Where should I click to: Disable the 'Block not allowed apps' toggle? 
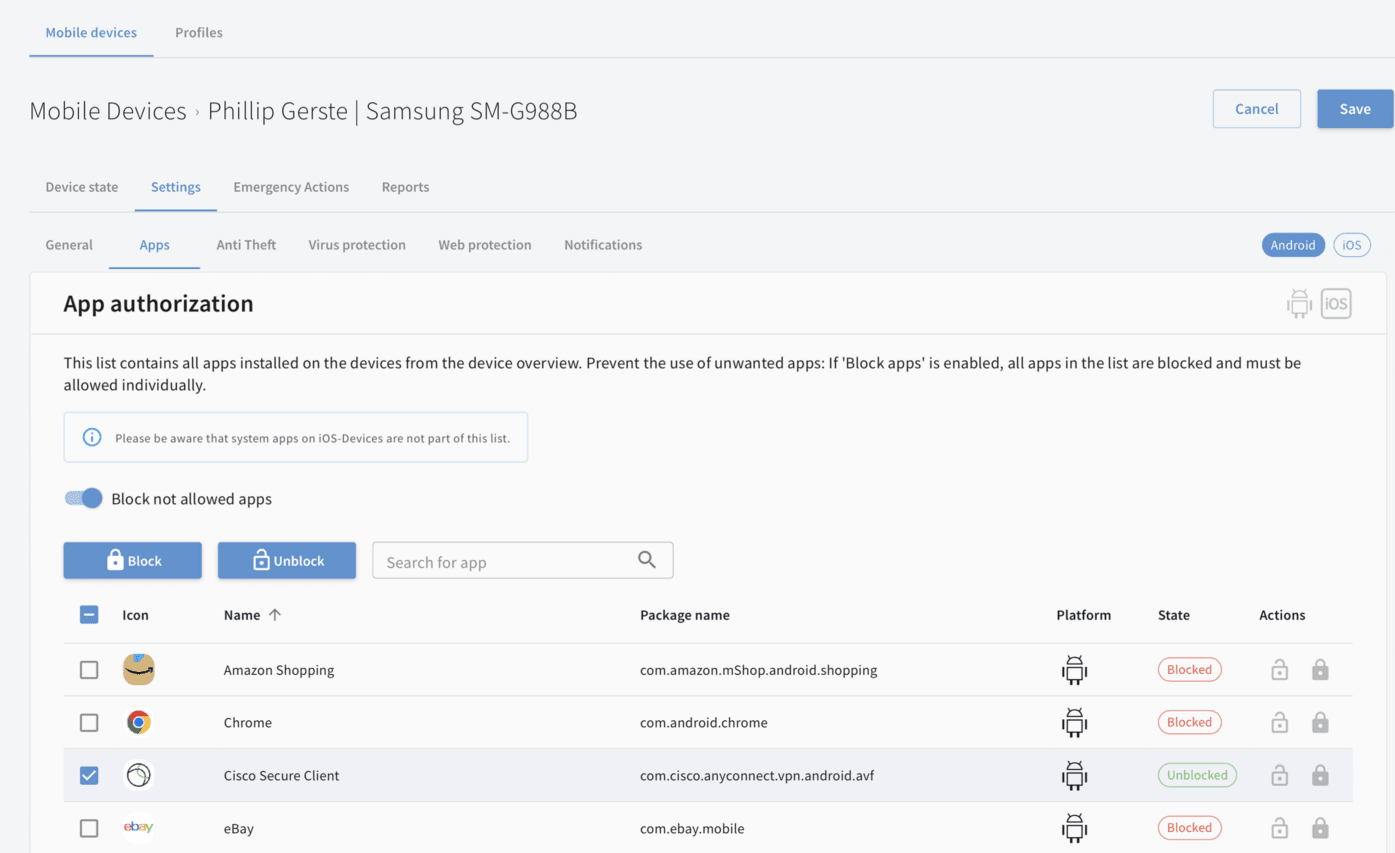tap(84, 498)
